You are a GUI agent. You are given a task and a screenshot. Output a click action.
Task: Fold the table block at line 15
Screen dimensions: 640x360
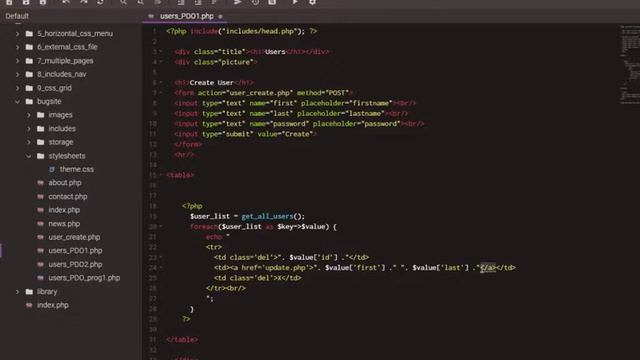(x=161, y=175)
